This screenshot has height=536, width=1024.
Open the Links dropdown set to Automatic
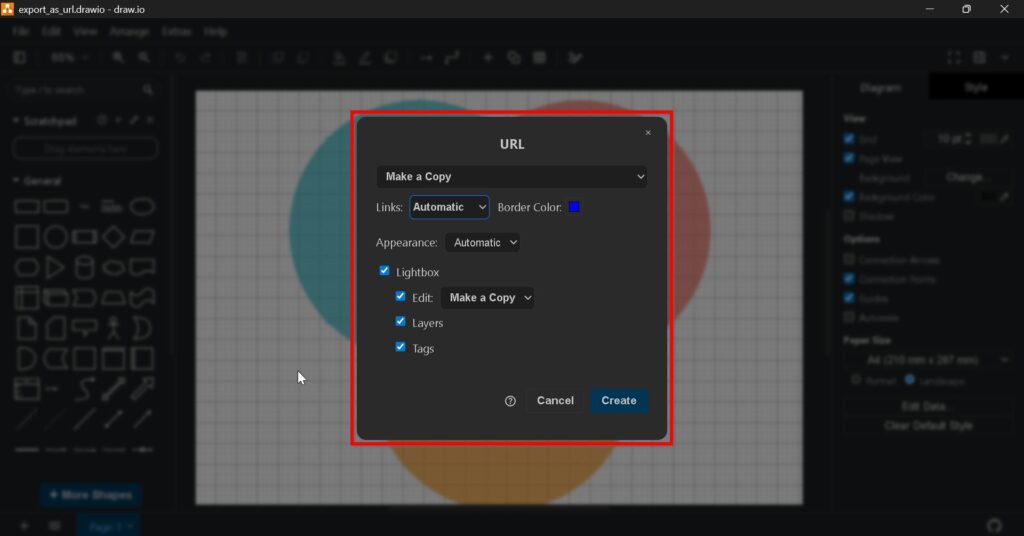tap(449, 207)
